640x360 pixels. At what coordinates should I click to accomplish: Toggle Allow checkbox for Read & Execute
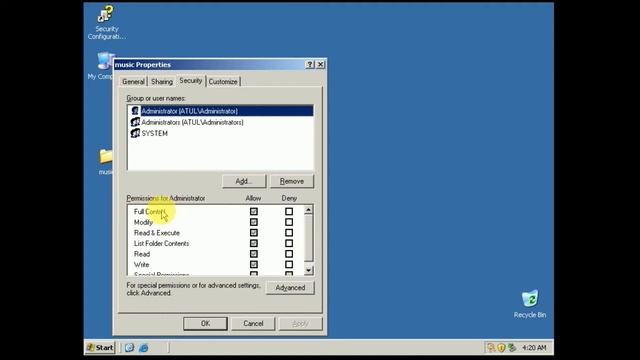(254, 233)
